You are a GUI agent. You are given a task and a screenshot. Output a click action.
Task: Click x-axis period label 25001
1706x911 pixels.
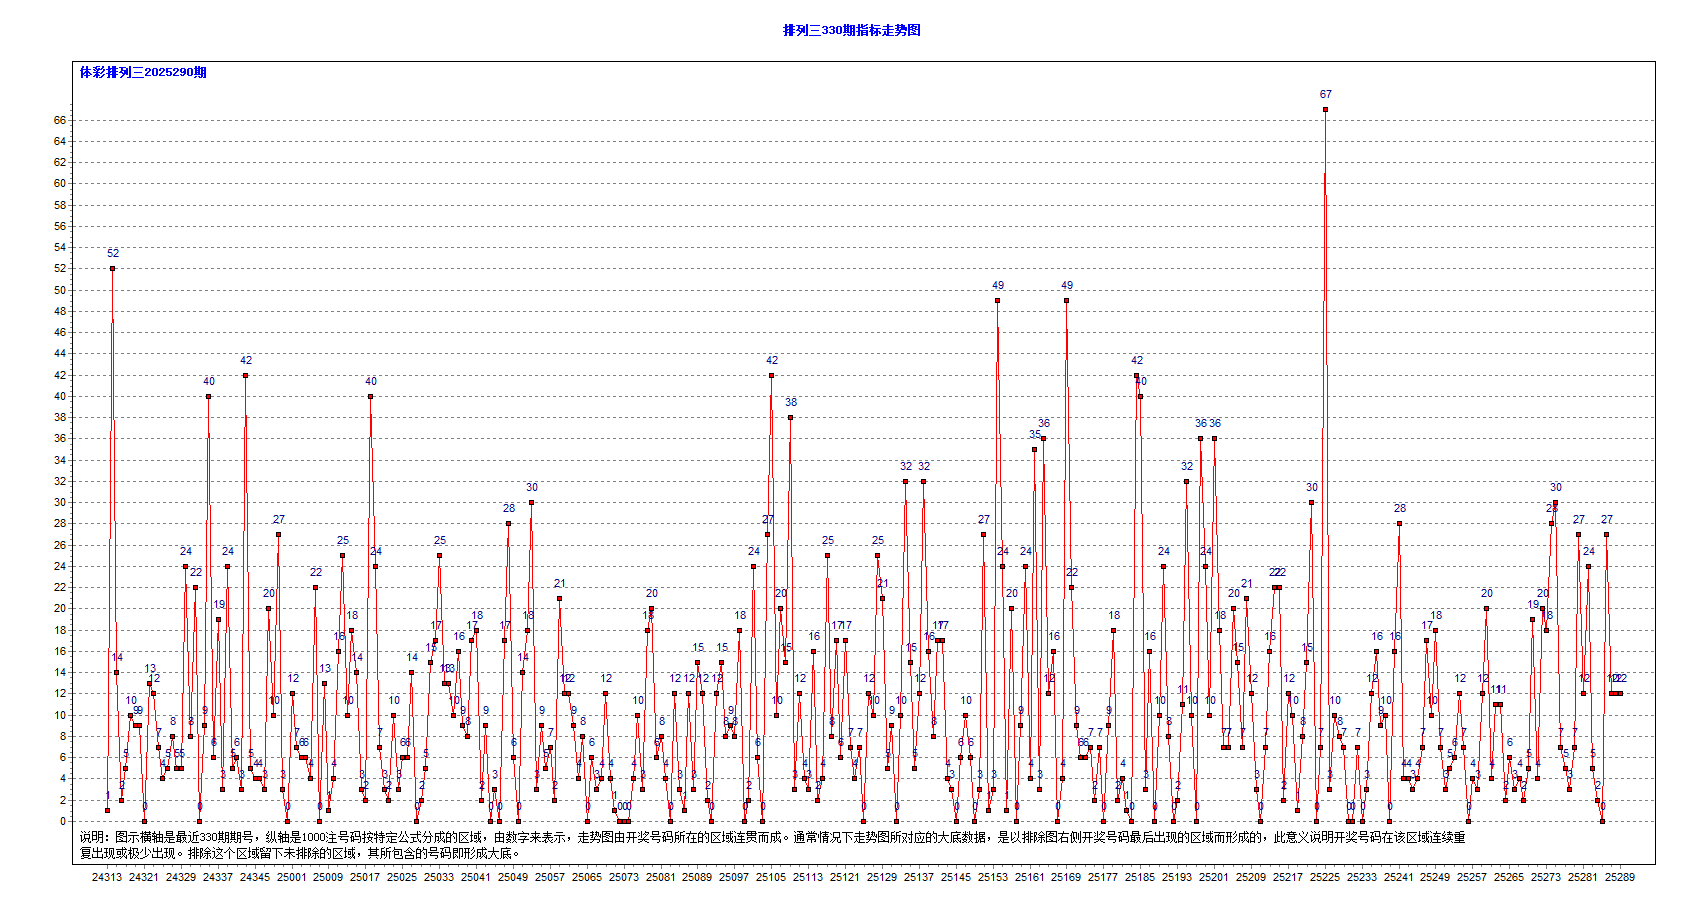pyautogui.click(x=291, y=877)
